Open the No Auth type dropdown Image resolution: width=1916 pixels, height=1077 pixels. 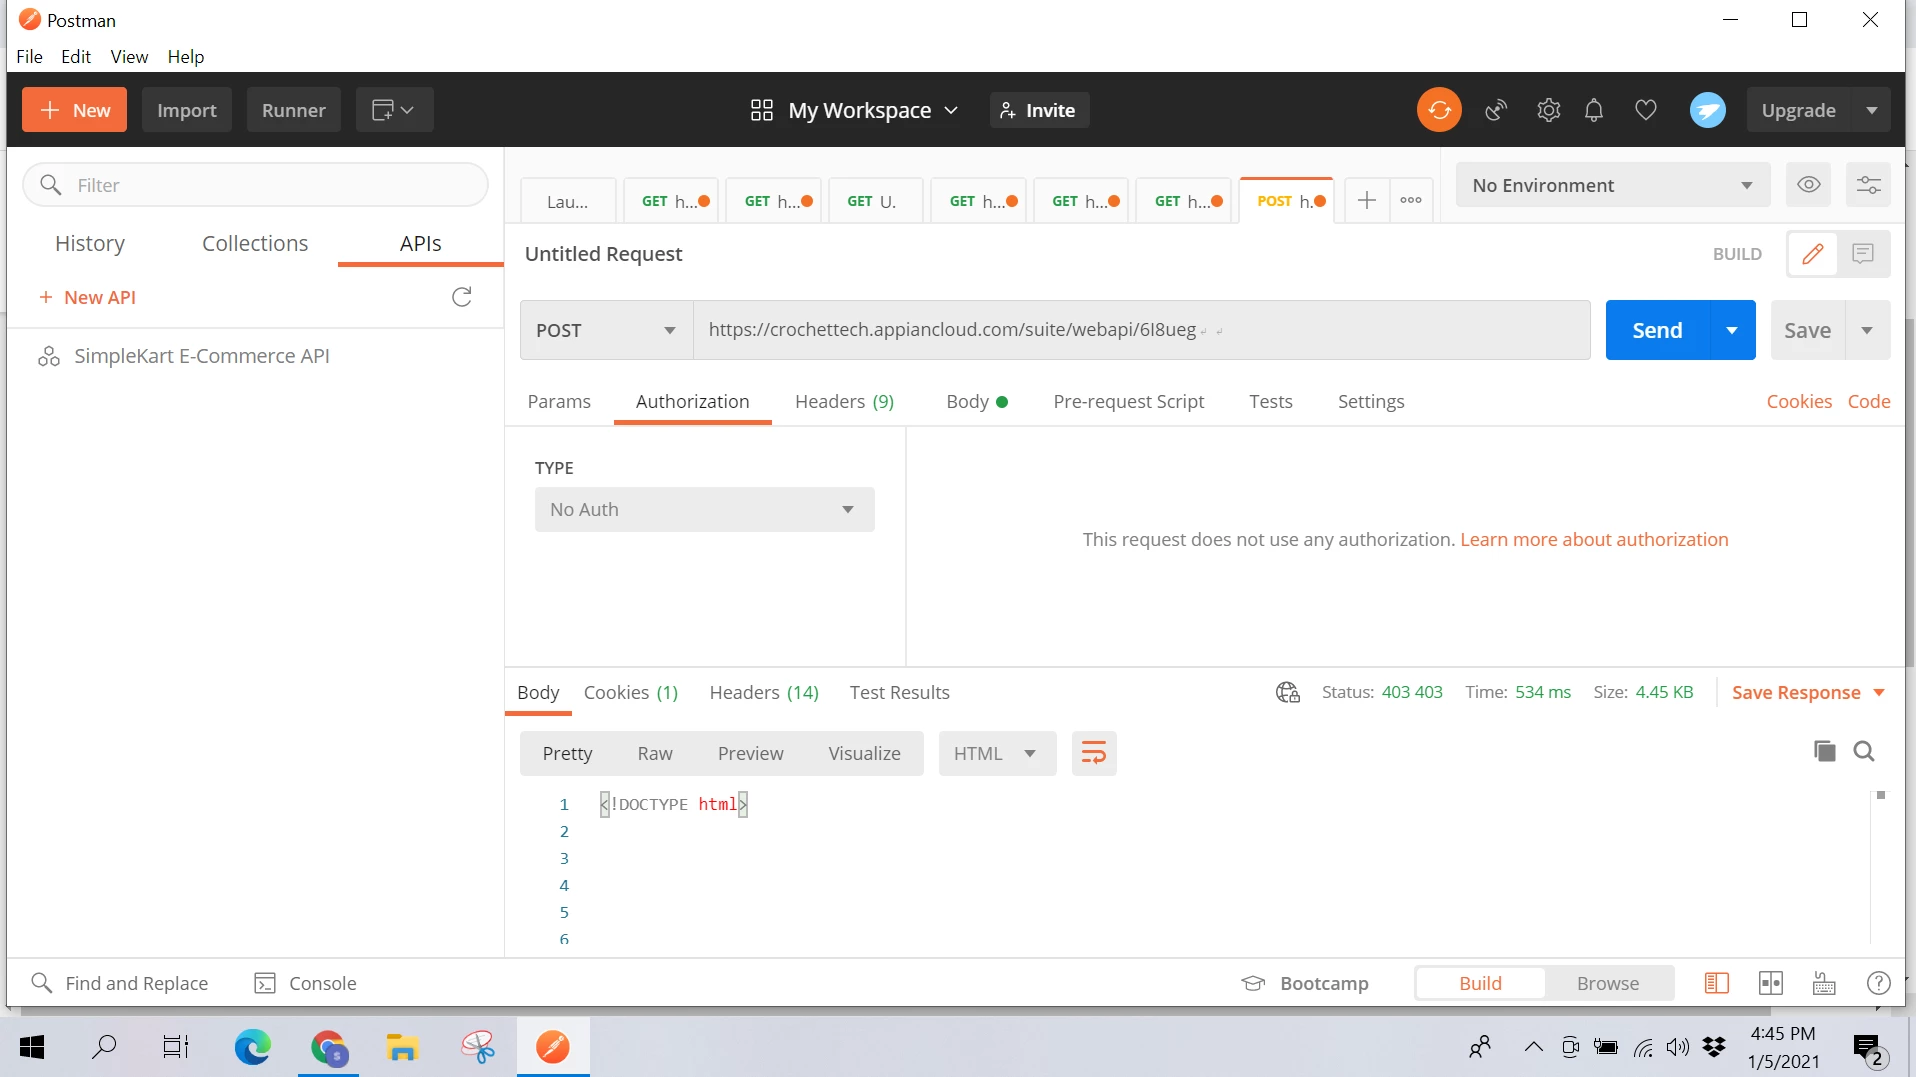704,509
